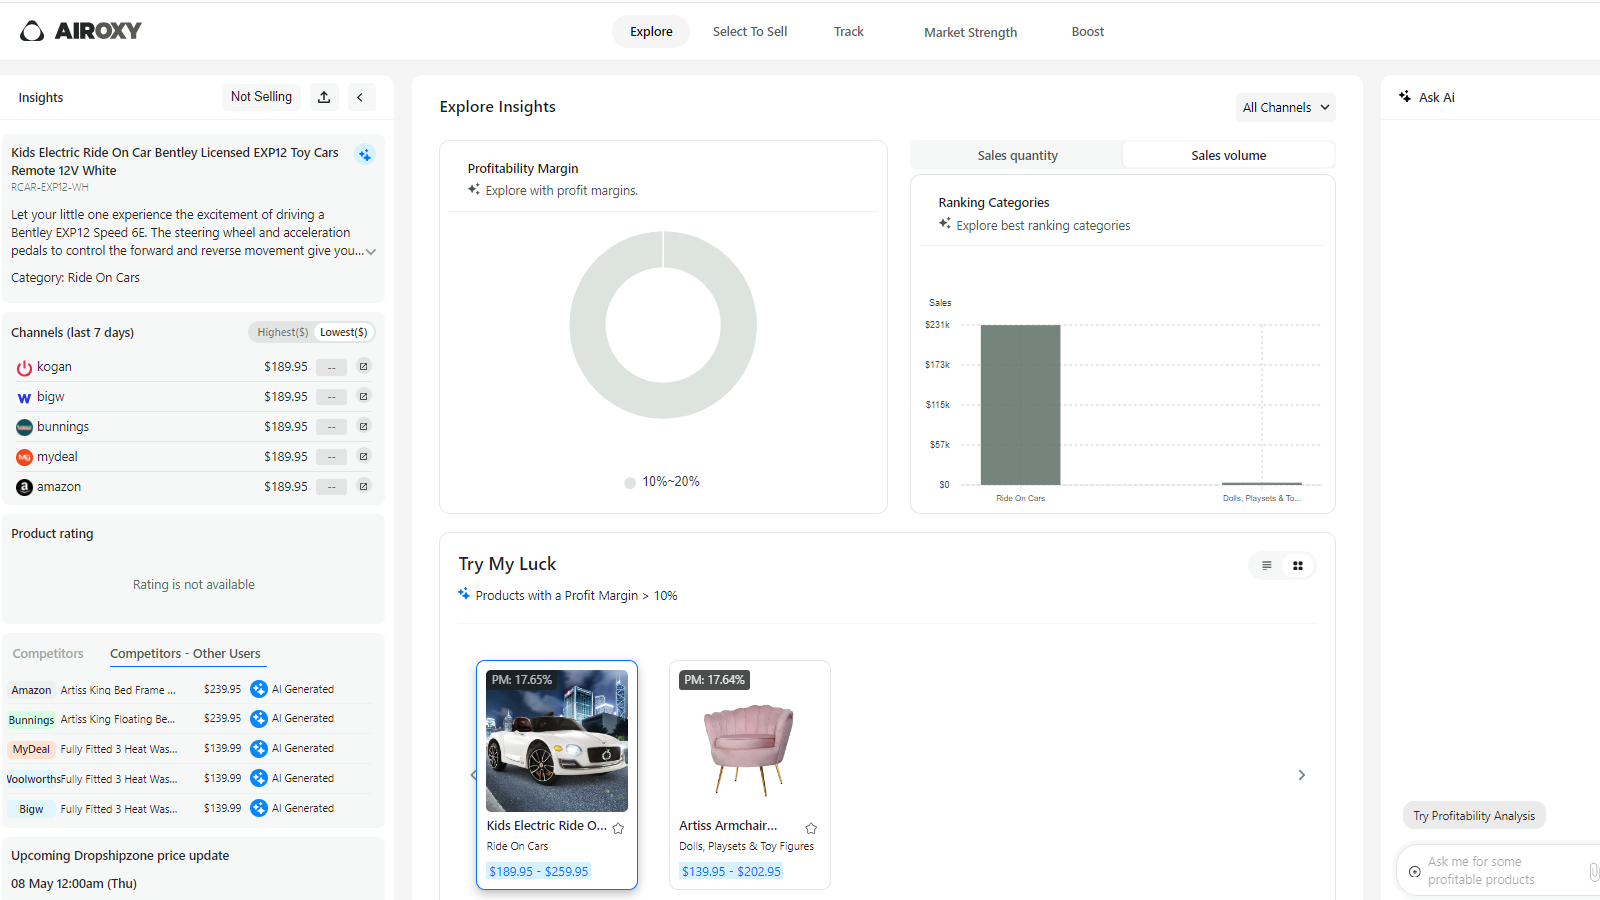Click the profitability margin donut chart
1600x900 pixels.
tap(663, 325)
